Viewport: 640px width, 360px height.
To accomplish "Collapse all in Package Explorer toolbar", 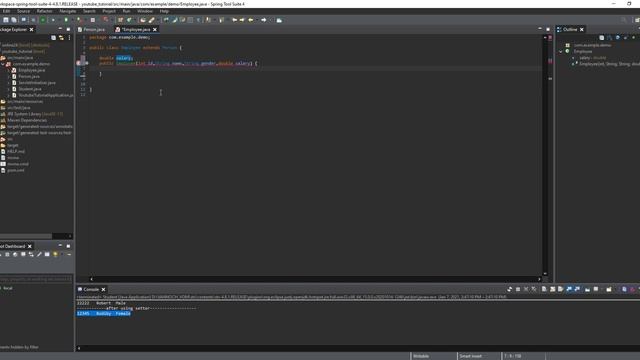I will [53, 38].
